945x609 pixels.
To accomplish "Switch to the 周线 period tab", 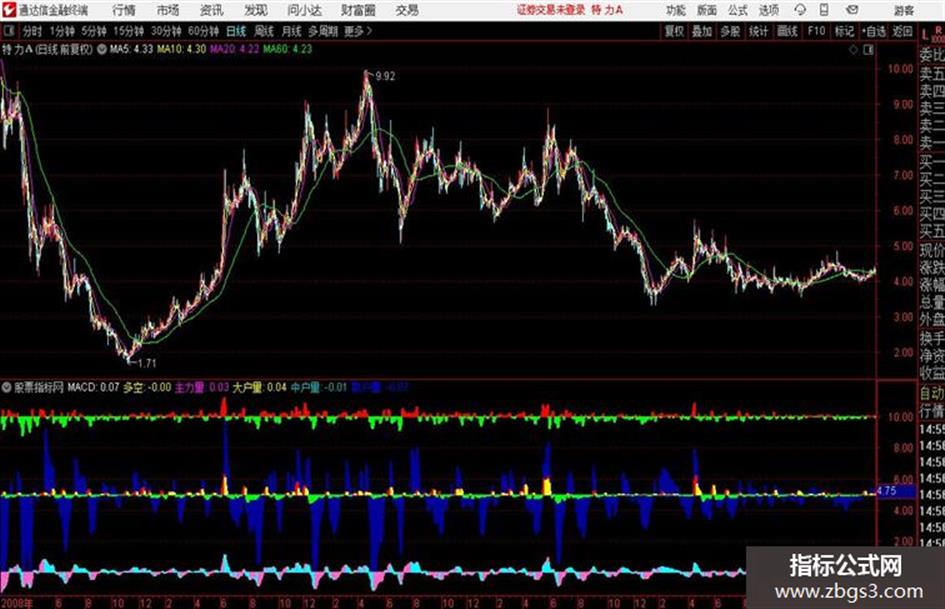I will [264, 31].
